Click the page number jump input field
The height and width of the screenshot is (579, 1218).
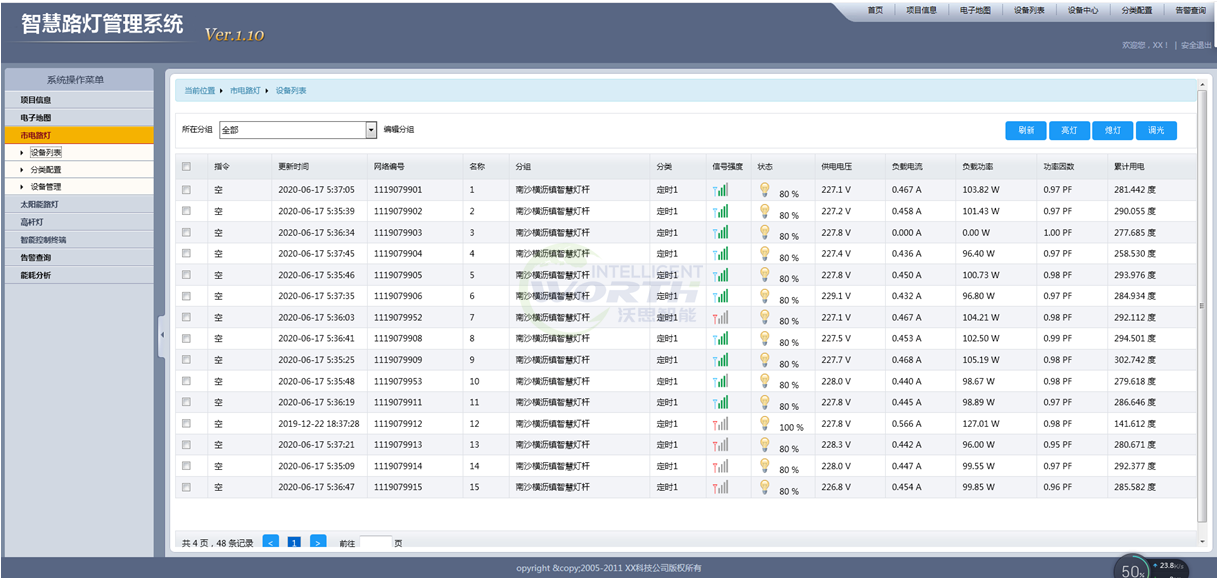coord(375,543)
